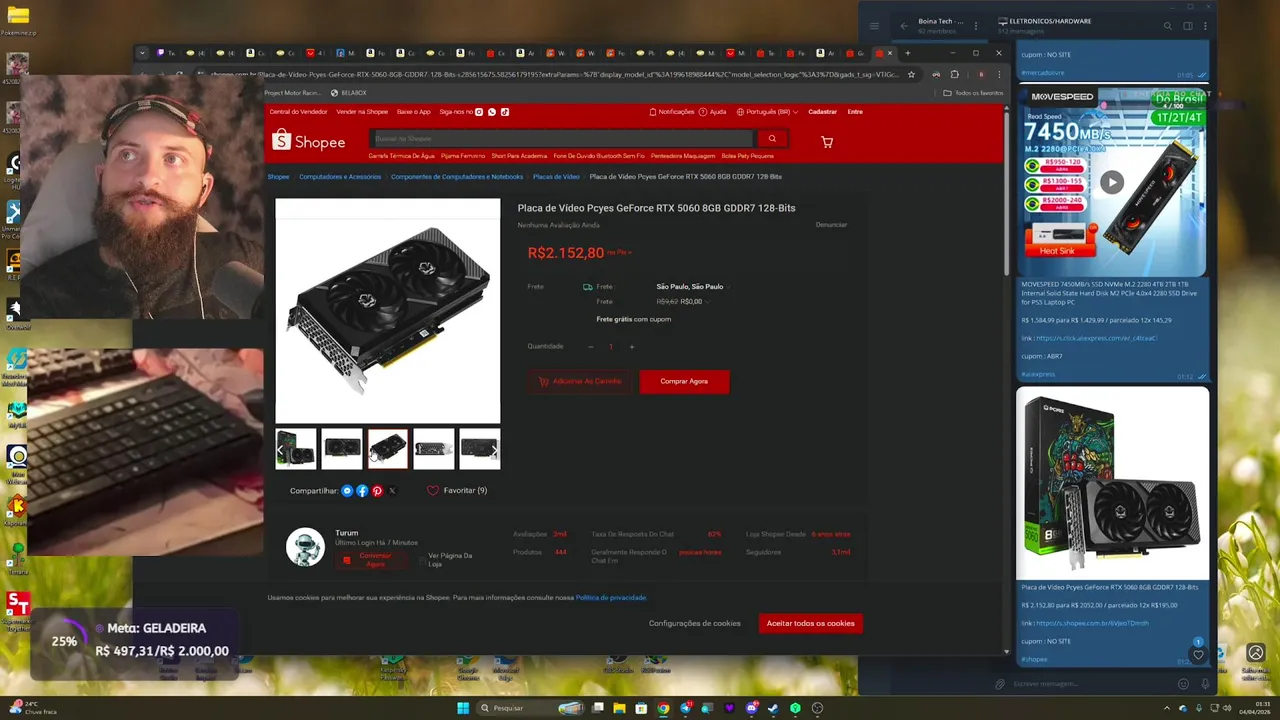
Task: Focus the Buscar na Shopee search field
Action: 562,139
